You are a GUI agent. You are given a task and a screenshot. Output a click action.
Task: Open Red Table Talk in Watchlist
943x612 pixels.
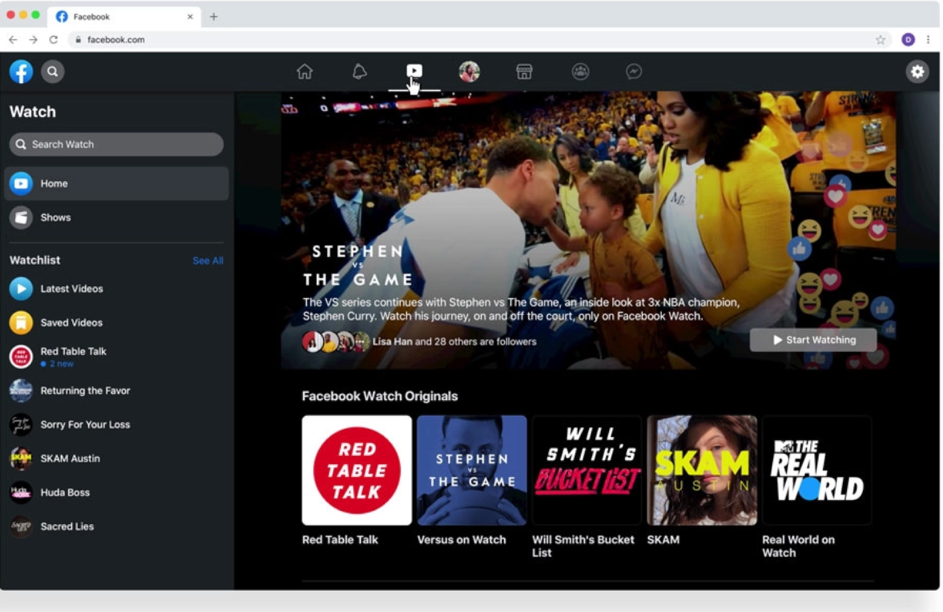(x=116, y=356)
